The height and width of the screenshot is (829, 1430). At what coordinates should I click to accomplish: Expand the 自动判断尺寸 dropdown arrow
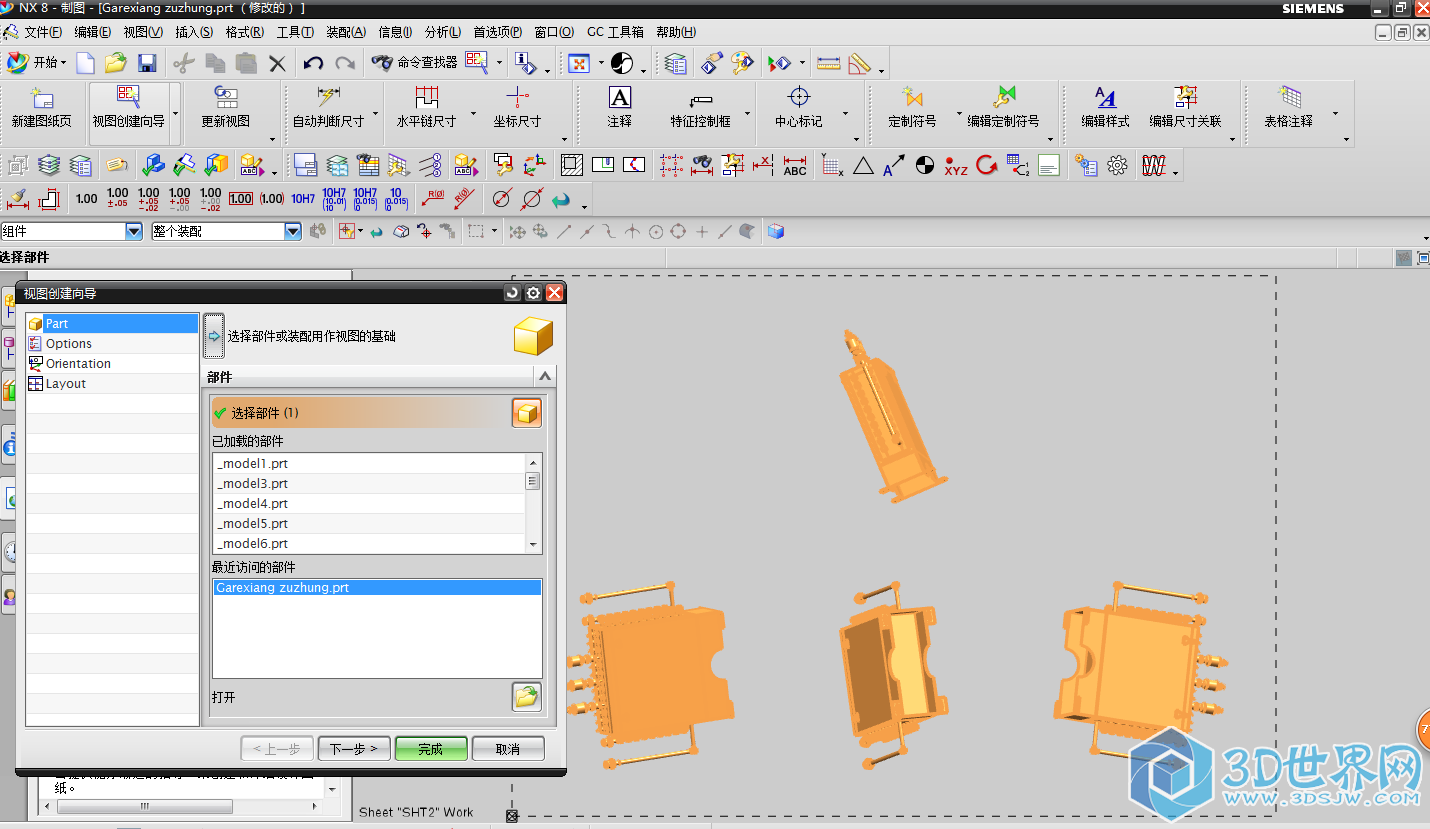376,114
